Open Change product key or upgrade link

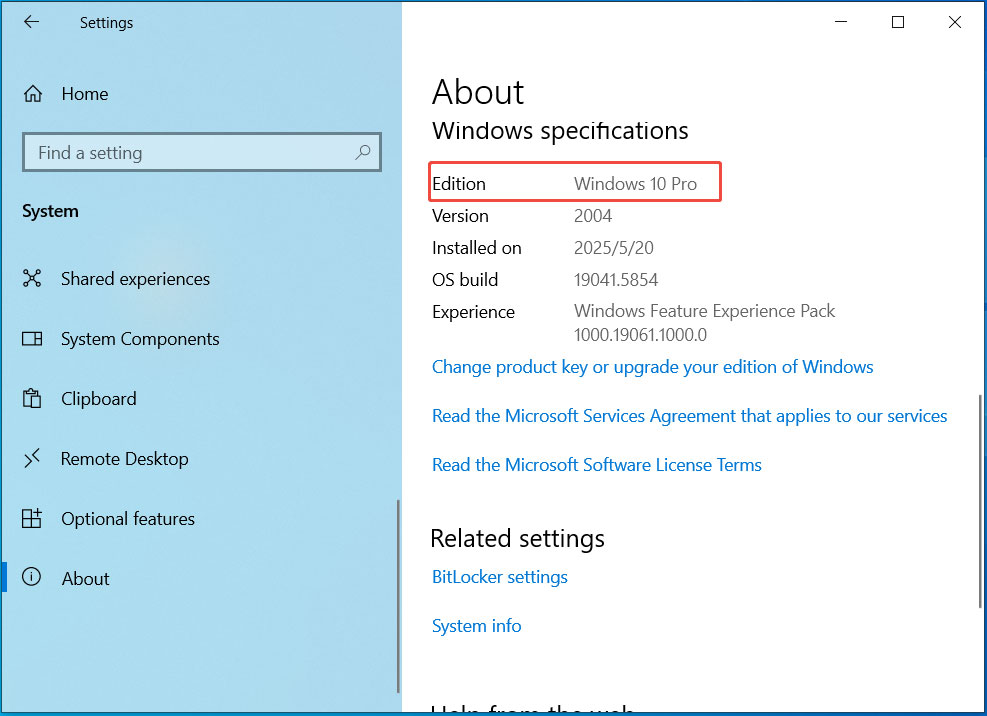(652, 367)
